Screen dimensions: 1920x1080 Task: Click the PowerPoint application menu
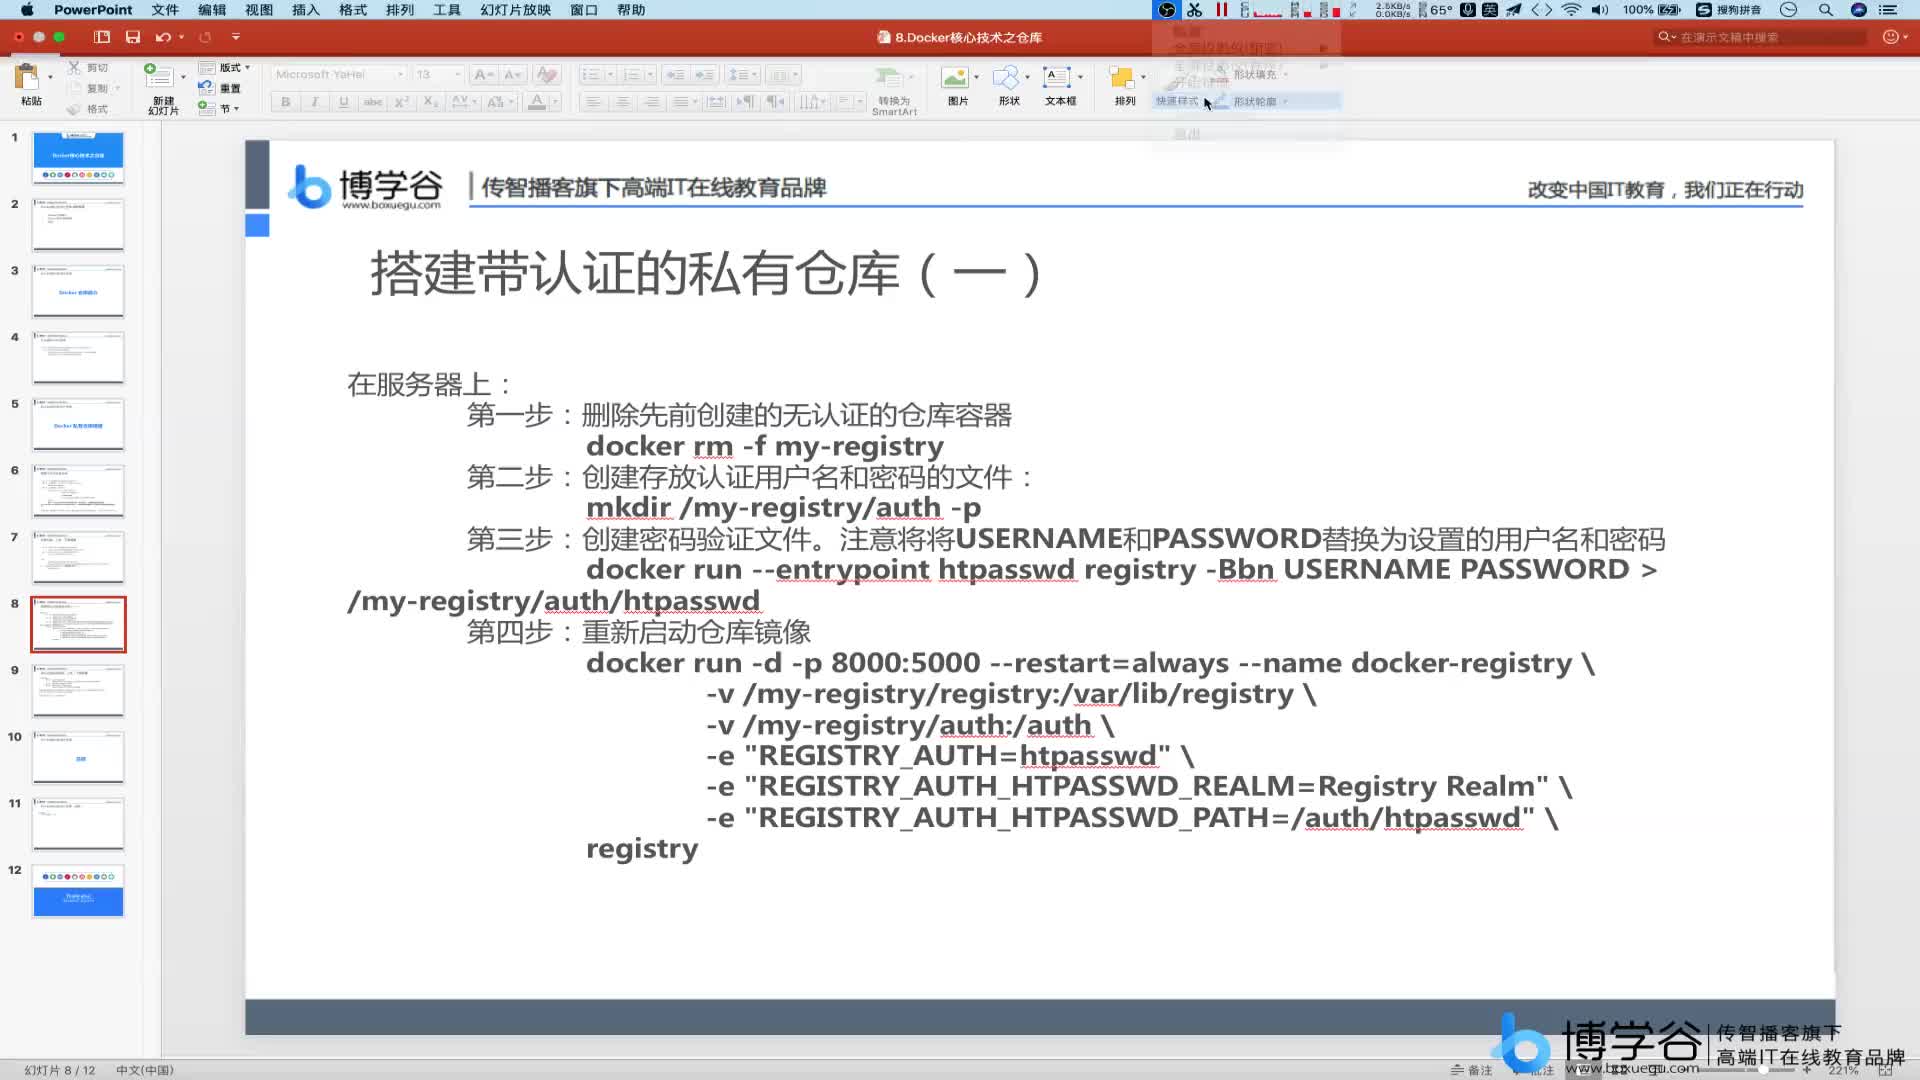click(x=93, y=10)
